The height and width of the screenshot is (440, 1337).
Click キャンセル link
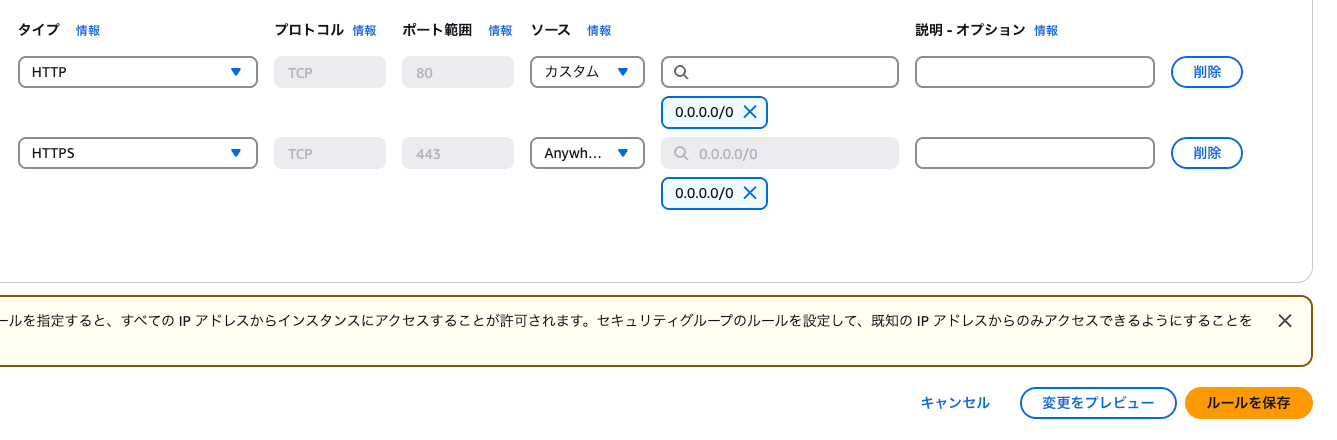click(x=955, y=403)
